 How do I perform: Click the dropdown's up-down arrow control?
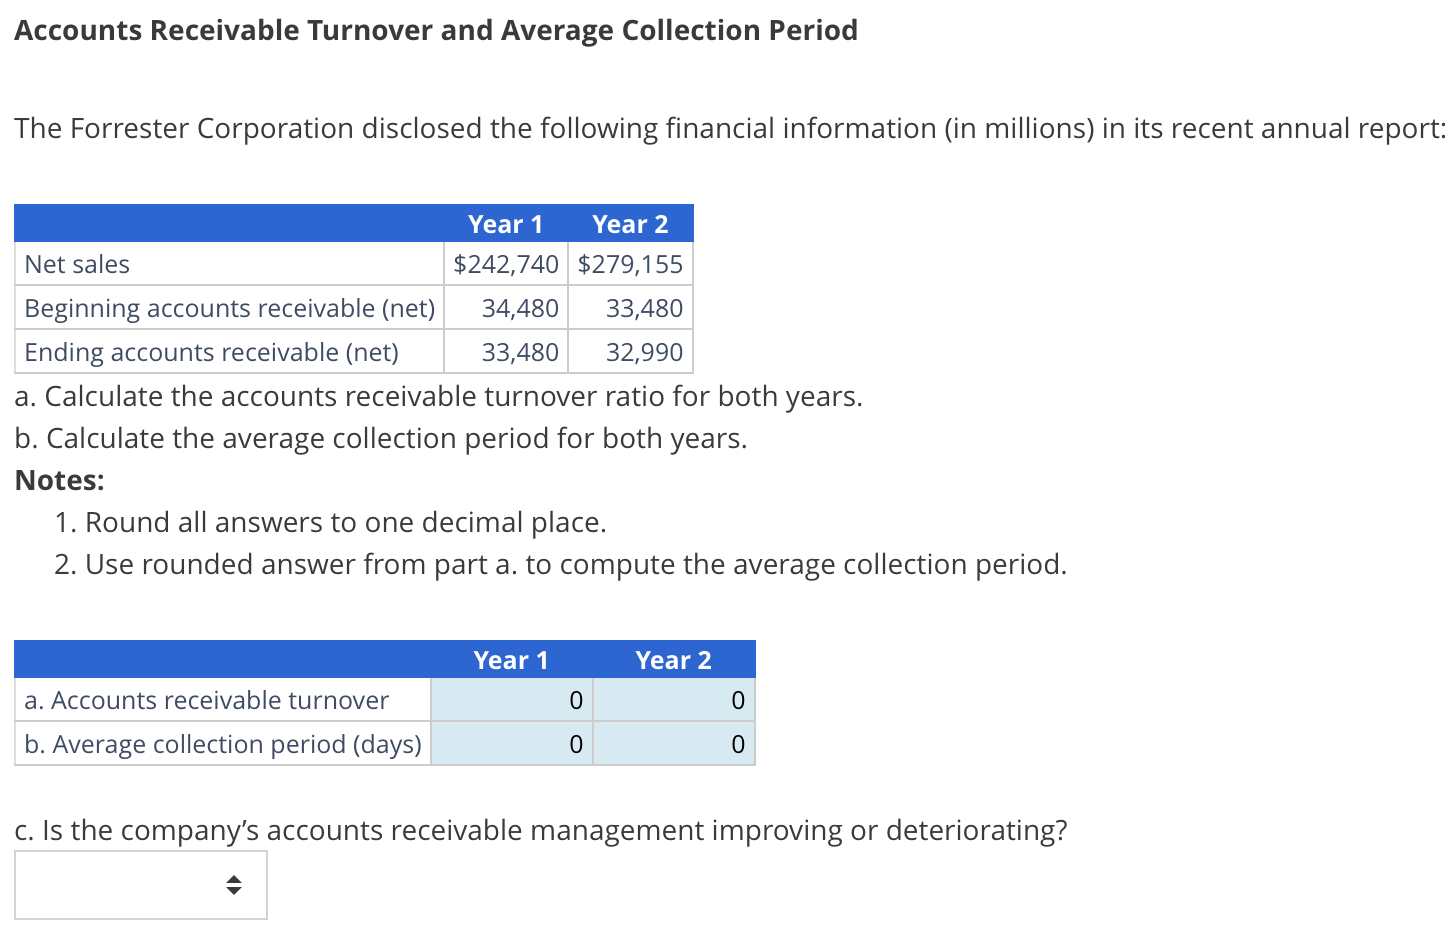coord(232,884)
